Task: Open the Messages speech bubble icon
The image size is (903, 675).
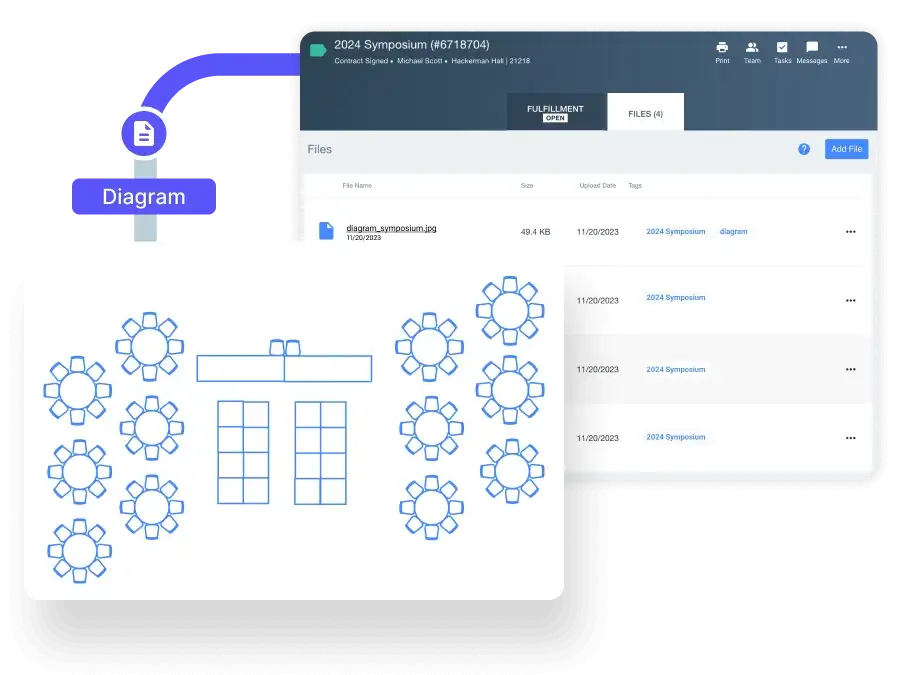Action: [811, 48]
